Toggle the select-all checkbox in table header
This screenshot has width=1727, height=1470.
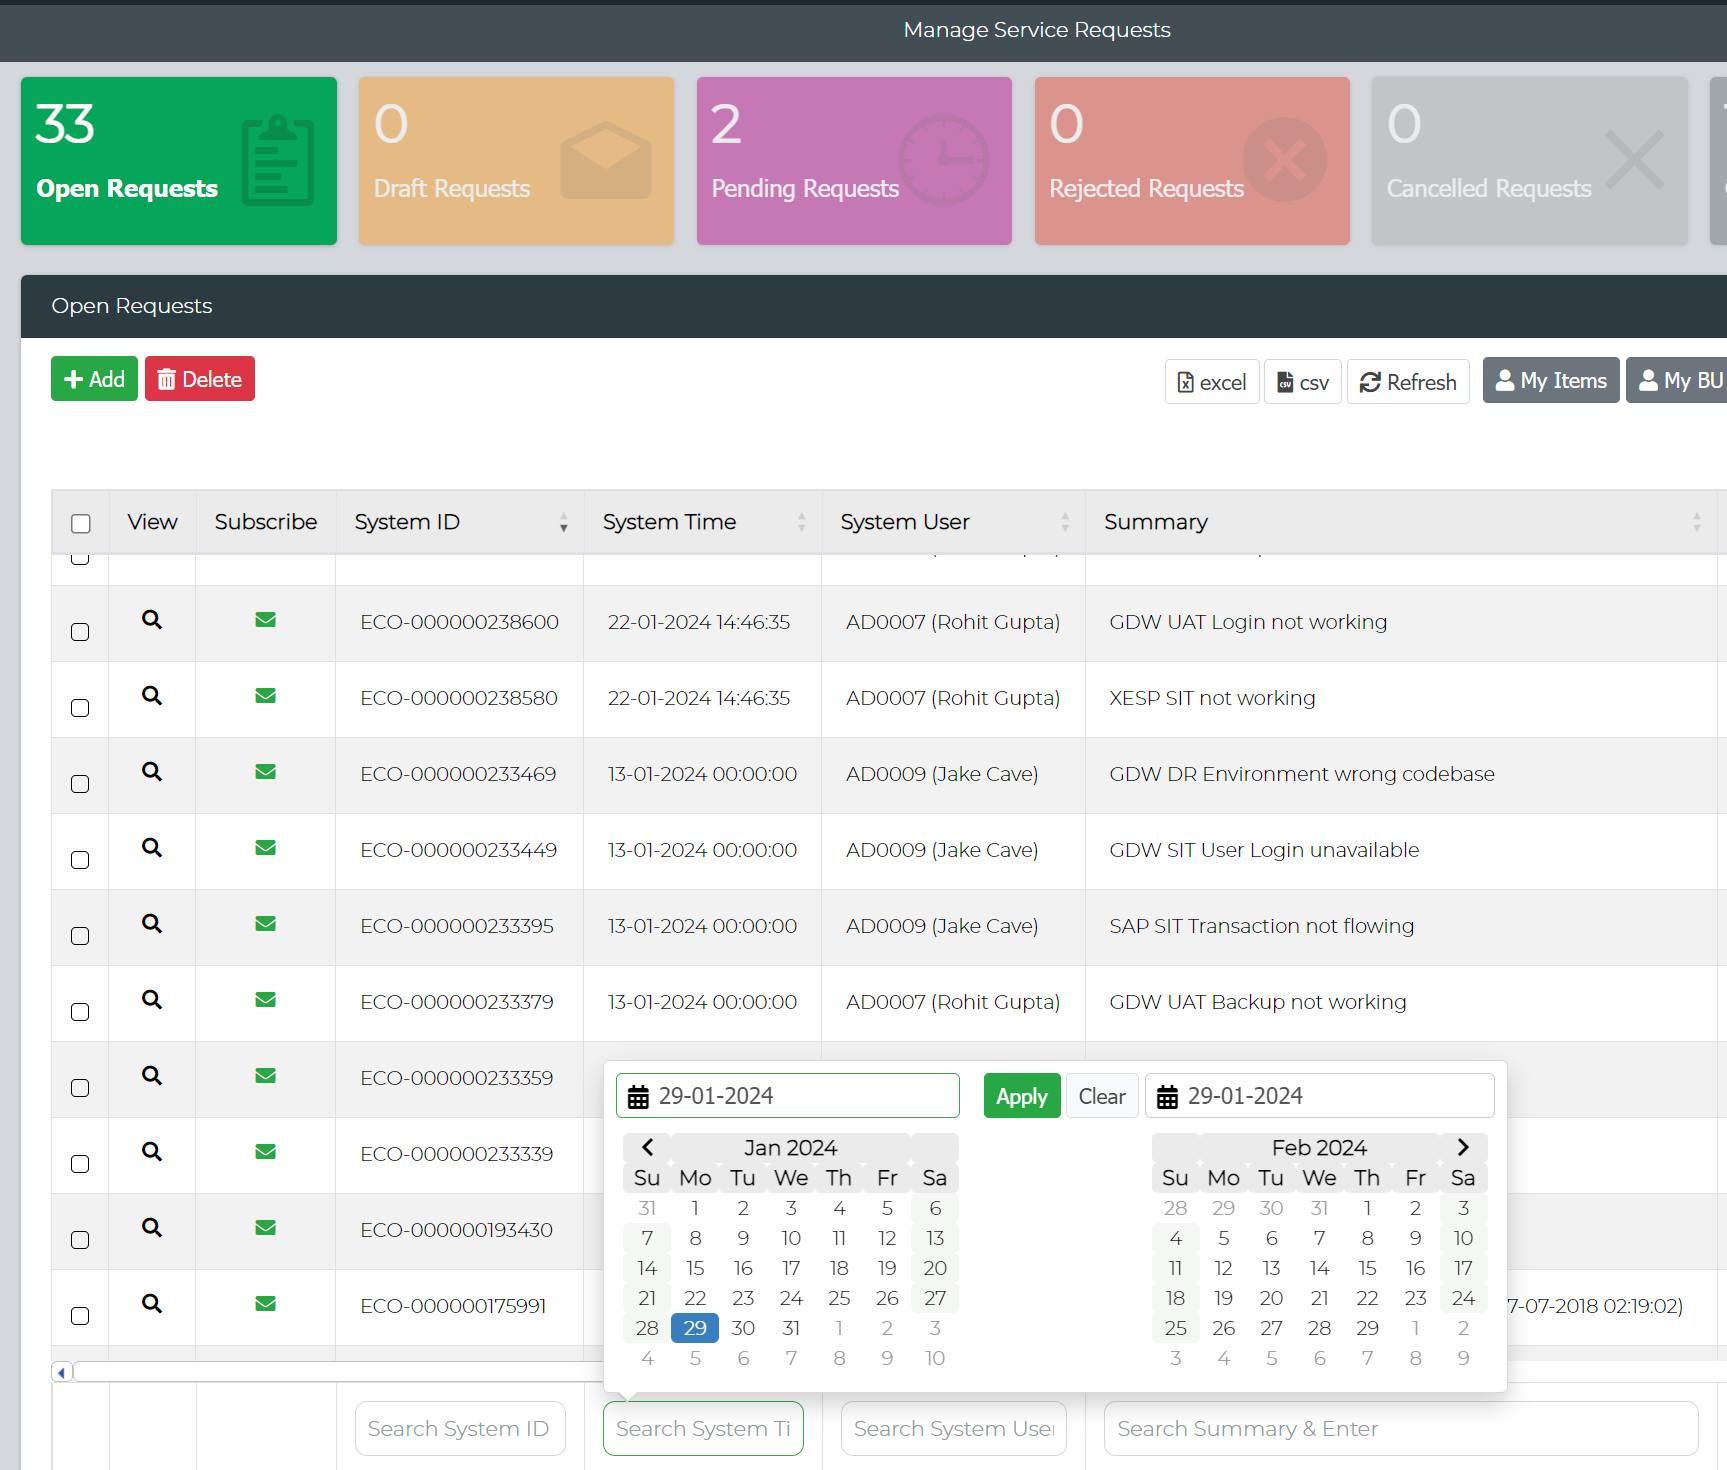[x=81, y=524]
